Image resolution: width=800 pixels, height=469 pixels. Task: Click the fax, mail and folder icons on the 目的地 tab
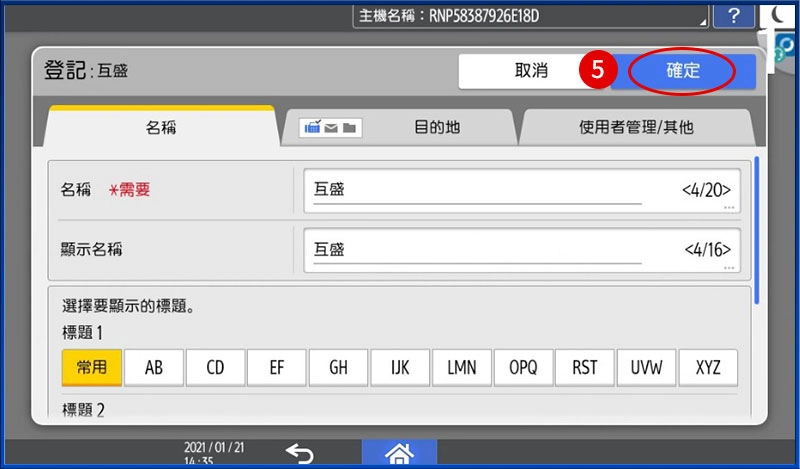[x=331, y=128]
